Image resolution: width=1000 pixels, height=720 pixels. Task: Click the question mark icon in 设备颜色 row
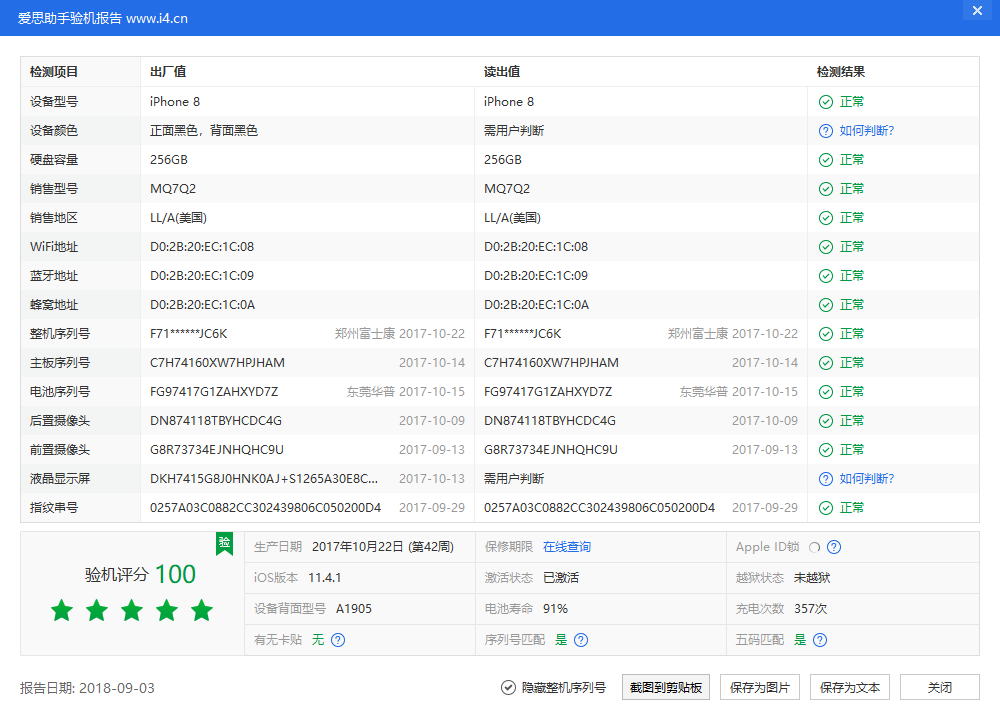[825, 131]
